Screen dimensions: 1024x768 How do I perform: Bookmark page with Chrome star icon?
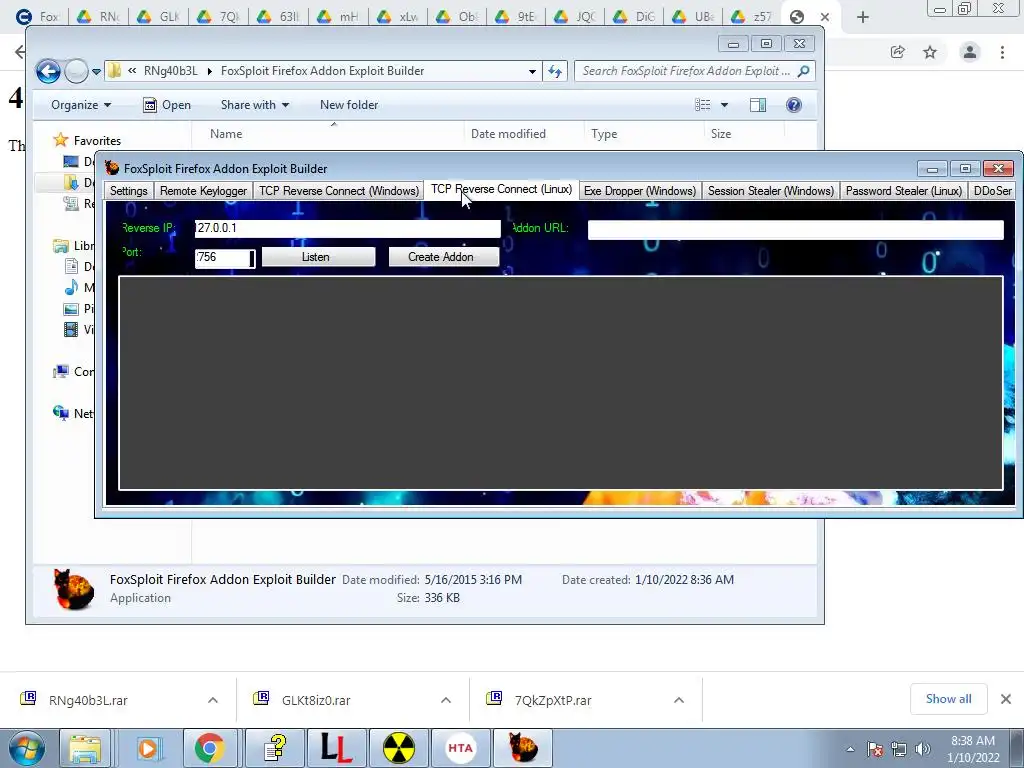click(930, 52)
